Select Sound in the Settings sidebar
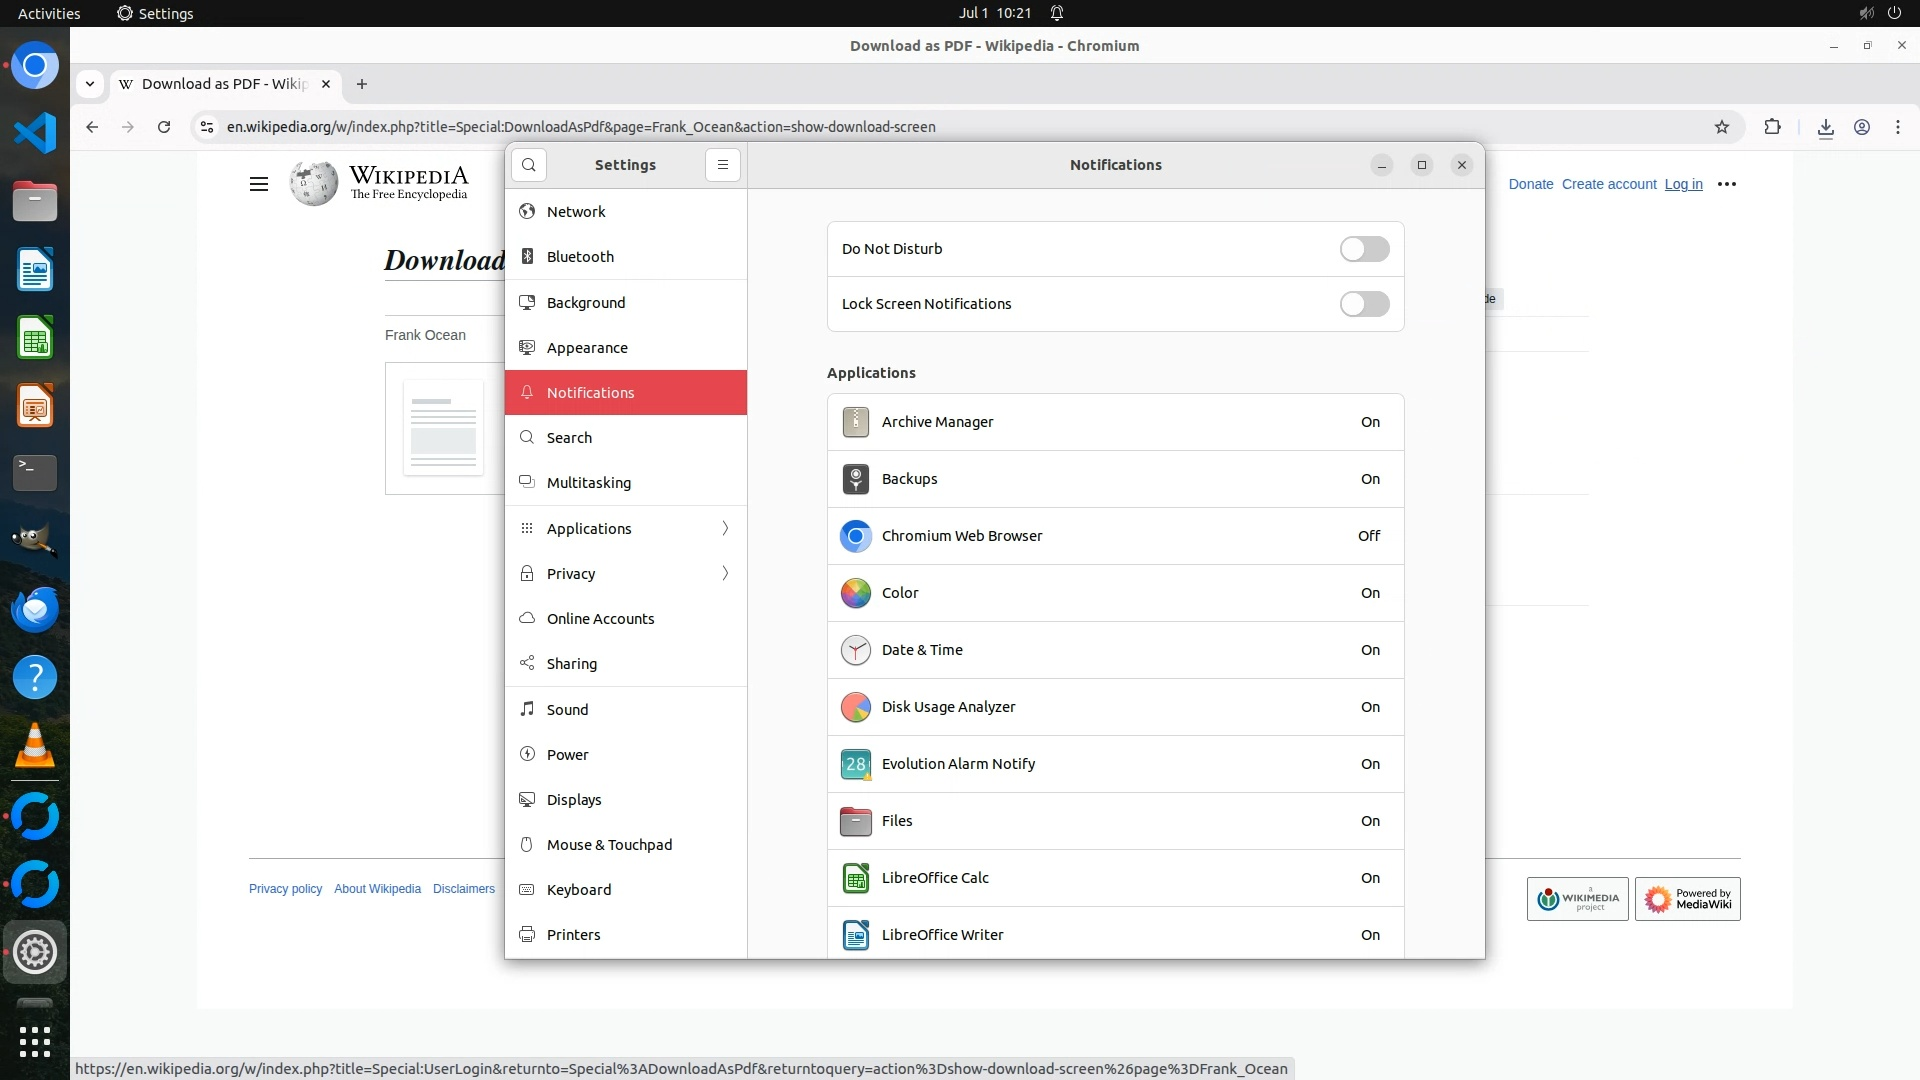The image size is (1920, 1080). (567, 710)
